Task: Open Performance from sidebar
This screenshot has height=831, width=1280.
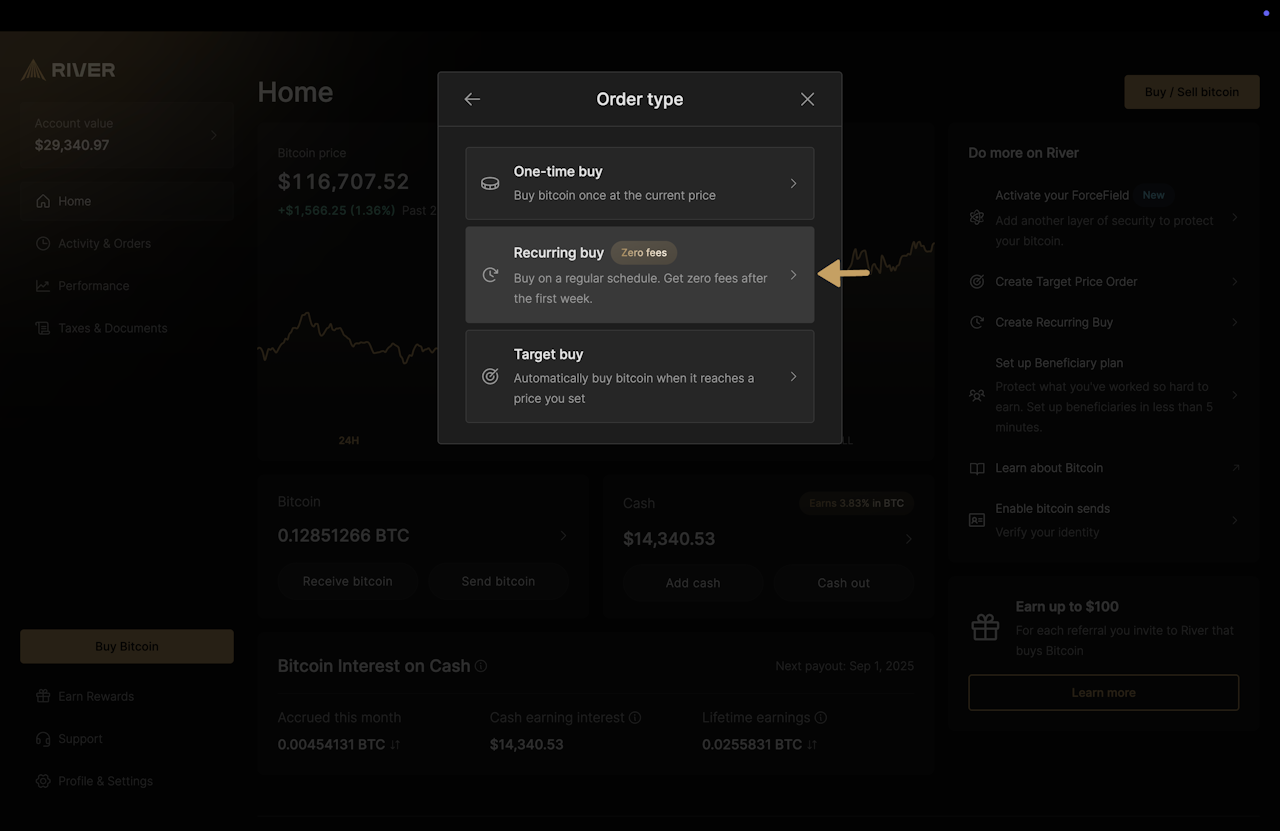Action: tap(93, 286)
